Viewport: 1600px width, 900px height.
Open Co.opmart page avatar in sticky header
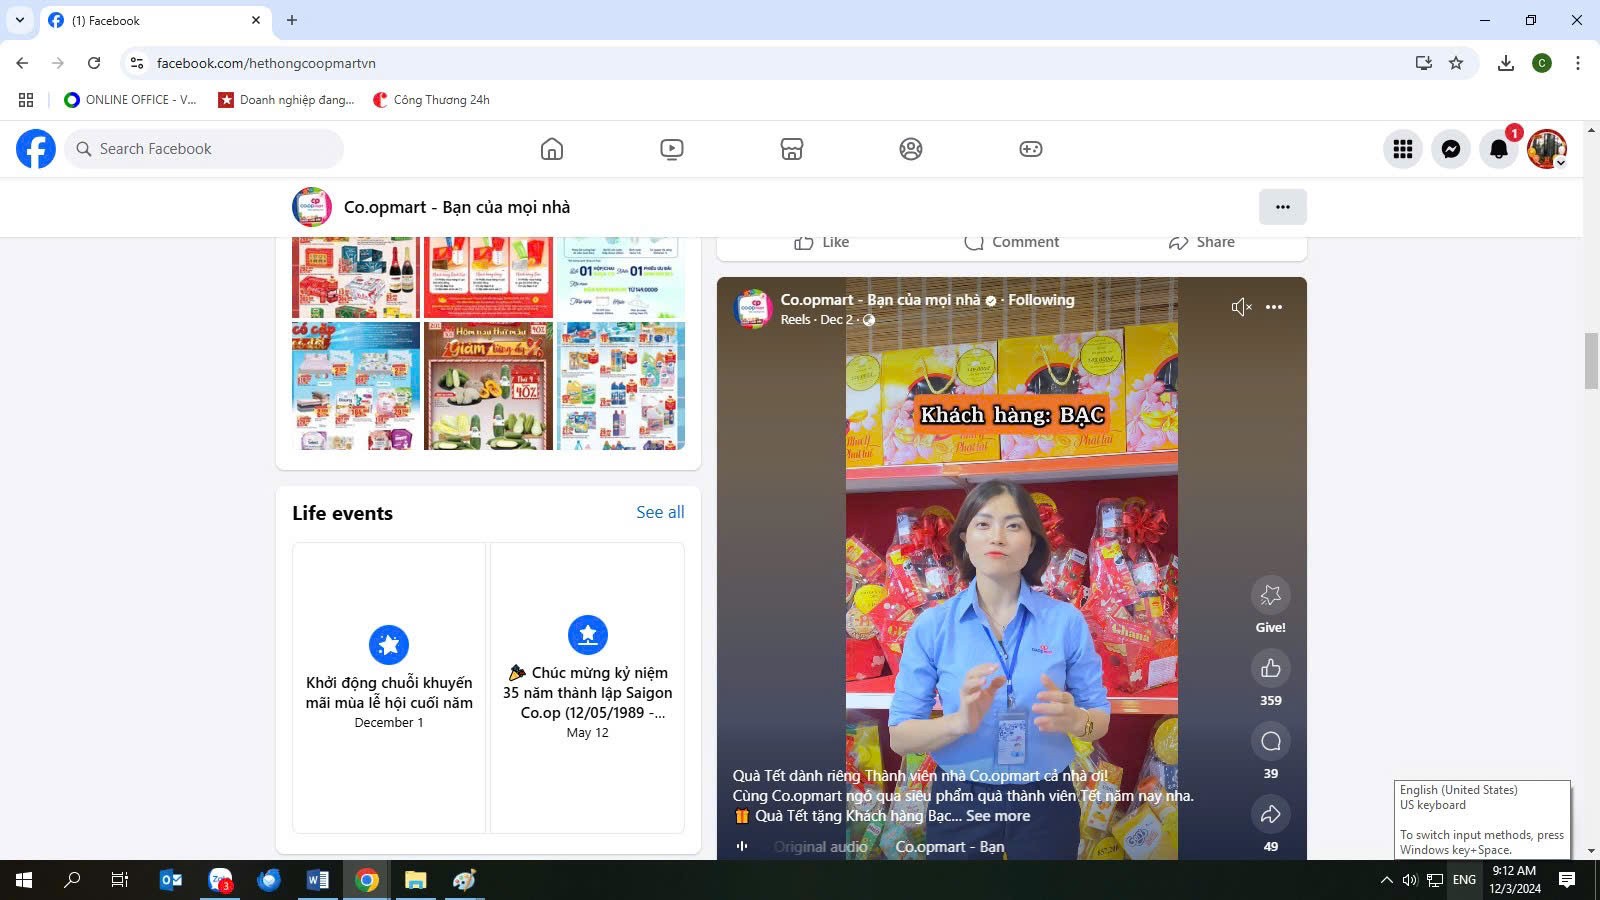click(312, 207)
